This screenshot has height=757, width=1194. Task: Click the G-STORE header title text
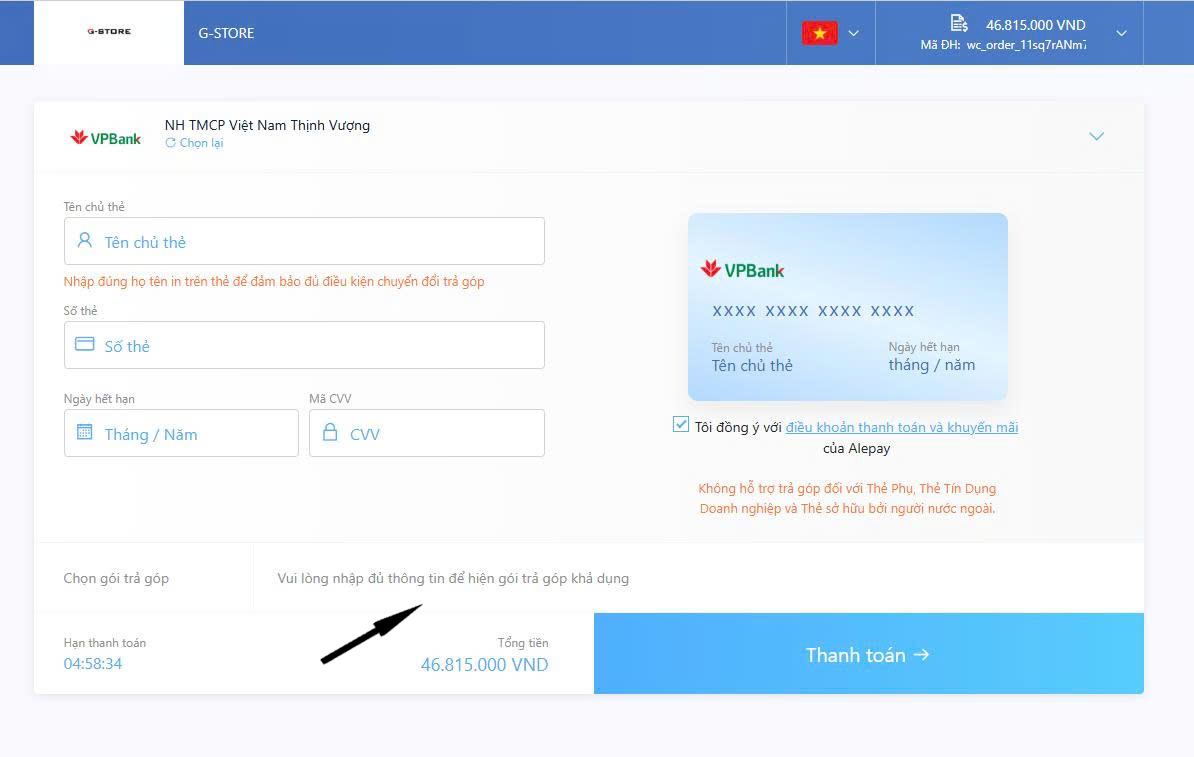pos(226,33)
